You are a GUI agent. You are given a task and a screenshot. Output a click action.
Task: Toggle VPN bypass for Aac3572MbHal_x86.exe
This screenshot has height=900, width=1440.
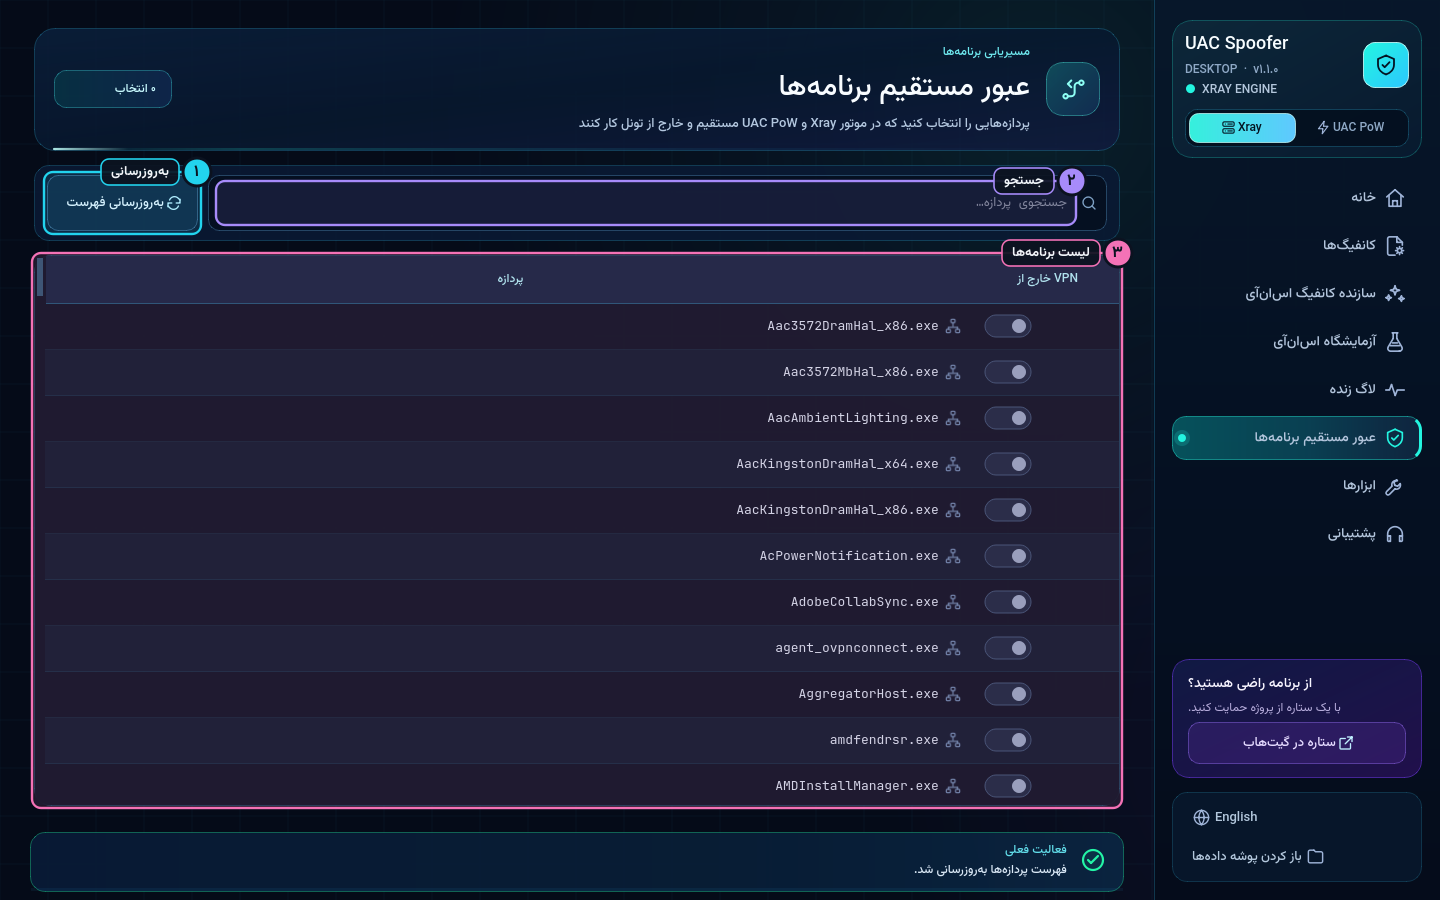click(1008, 372)
